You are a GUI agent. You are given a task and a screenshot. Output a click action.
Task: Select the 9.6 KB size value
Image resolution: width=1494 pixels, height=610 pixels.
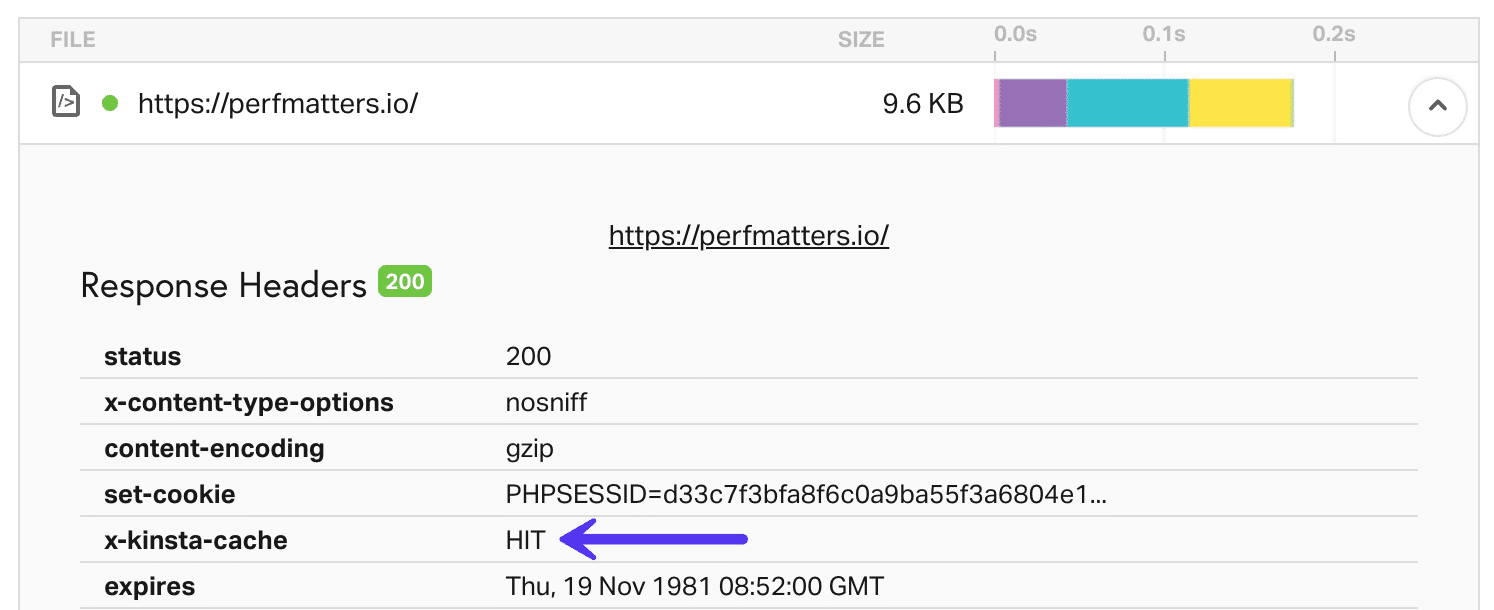click(921, 102)
